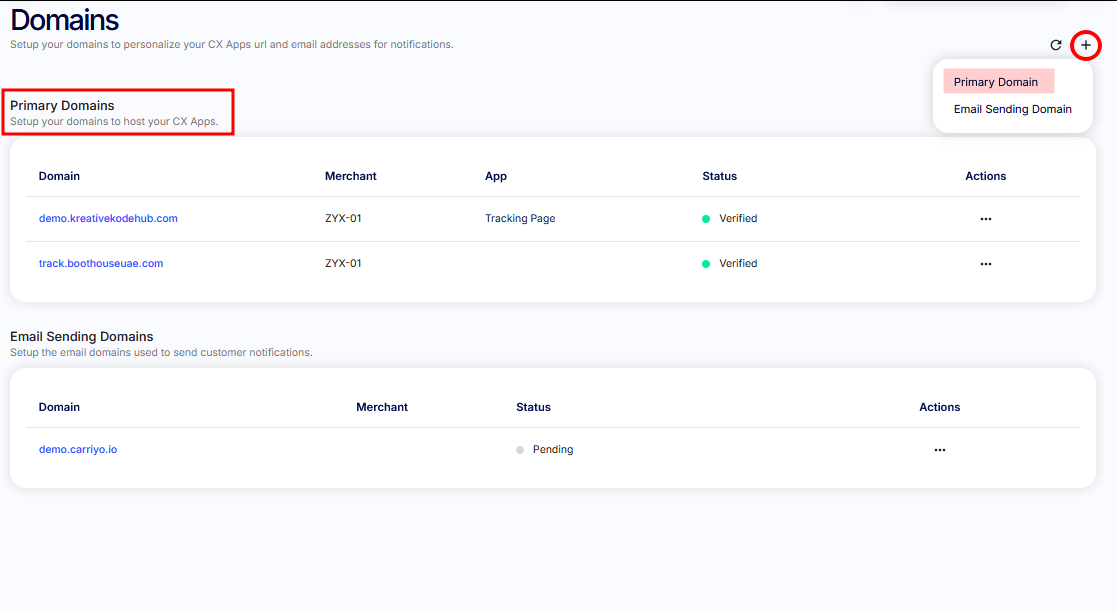Open actions ellipsis for demo.carriyo.io
The image size is (1117, 612).
tap(939, 450)
